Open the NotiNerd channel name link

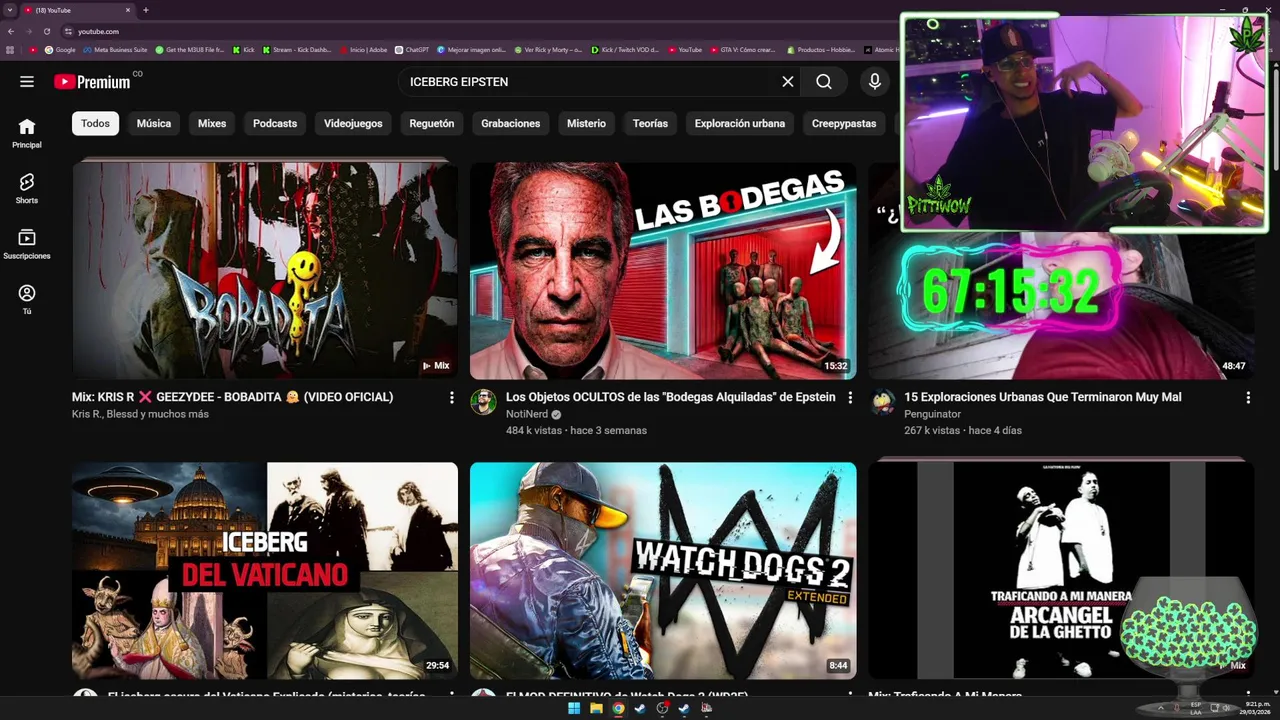[527, 414]
